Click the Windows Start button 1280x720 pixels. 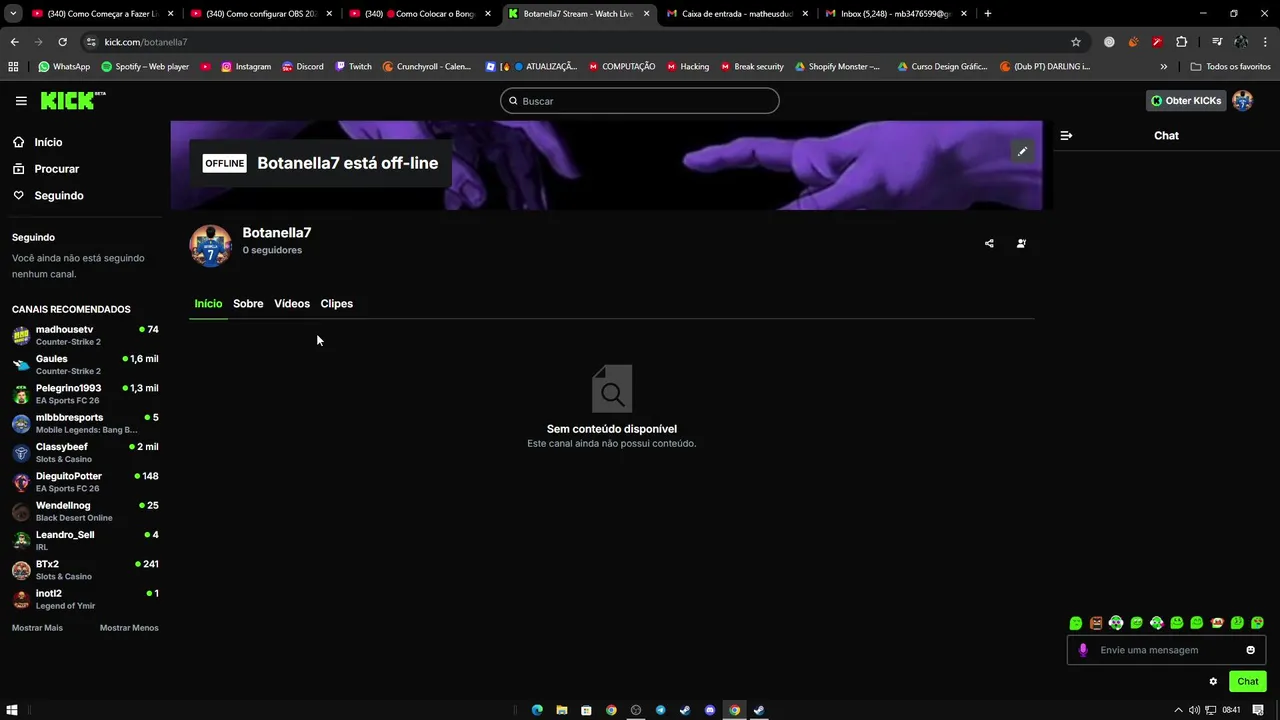click(13, 710)
